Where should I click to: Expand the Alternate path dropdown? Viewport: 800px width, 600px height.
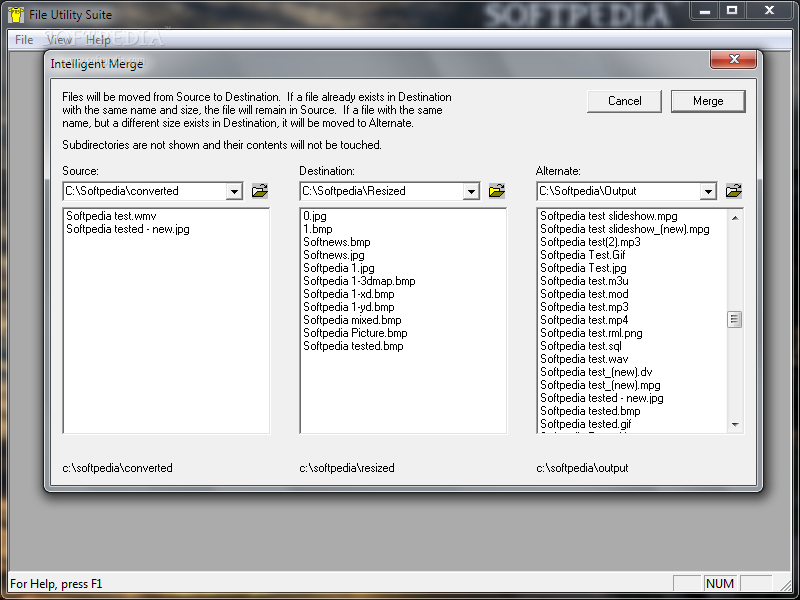click(708, 191)
